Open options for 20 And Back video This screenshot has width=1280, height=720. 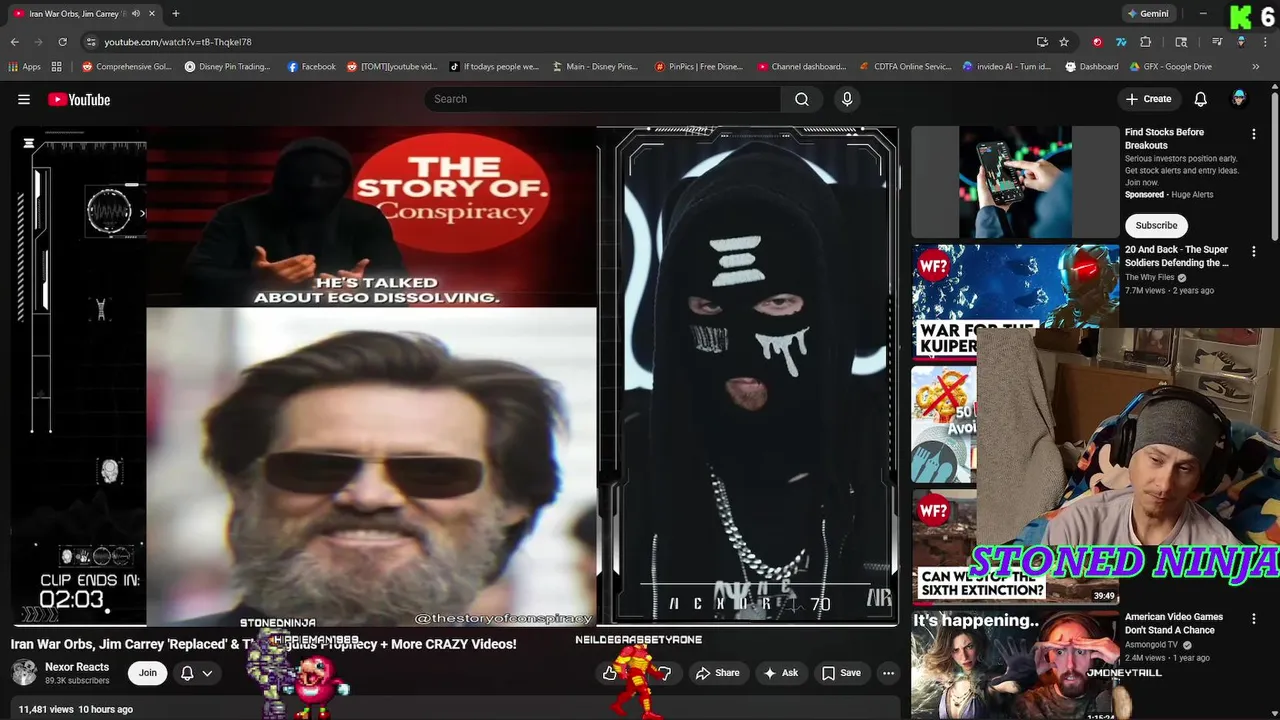(1253, 251)
